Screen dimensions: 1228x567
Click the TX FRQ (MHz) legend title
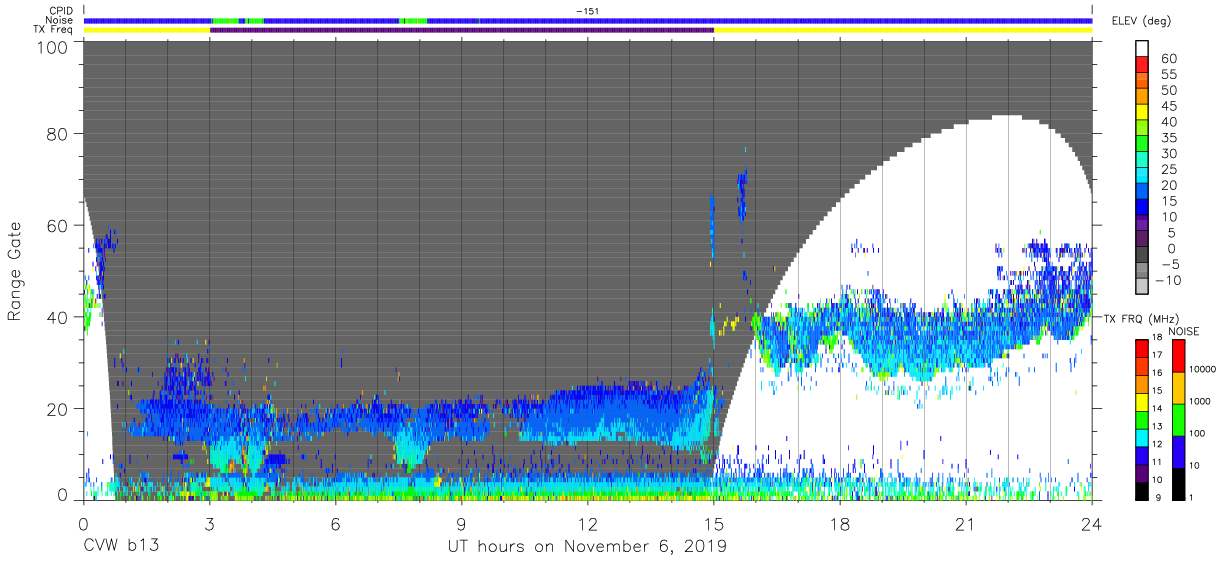point(1140,319)
